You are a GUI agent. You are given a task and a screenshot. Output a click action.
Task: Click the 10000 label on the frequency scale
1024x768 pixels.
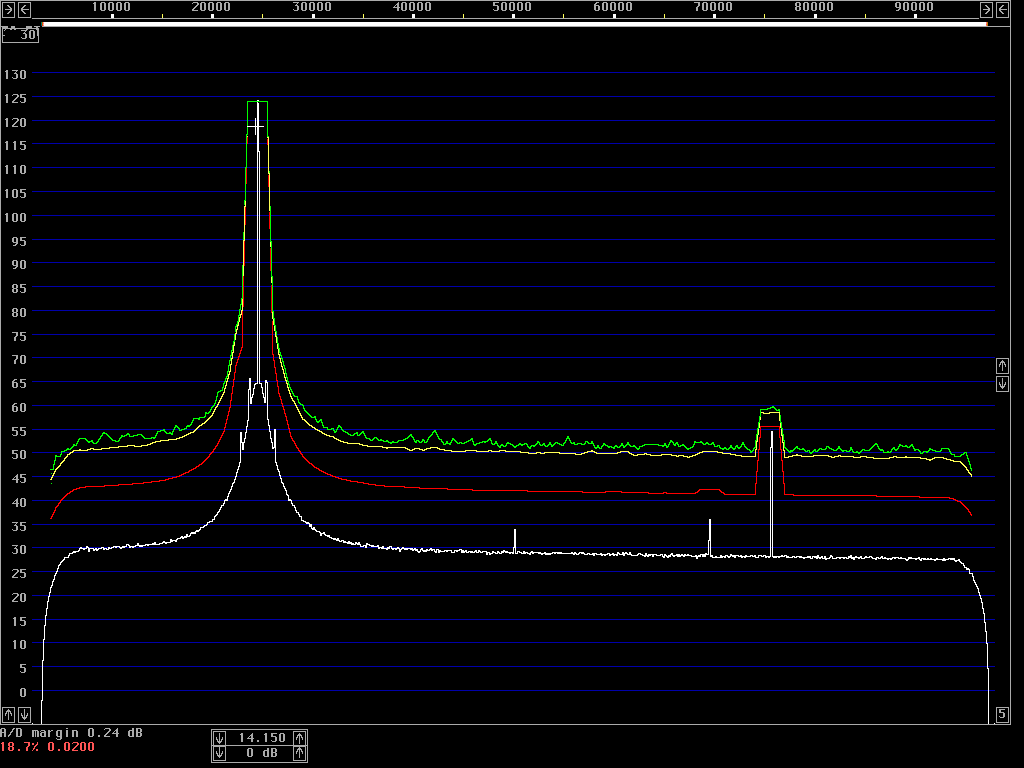coord(111,7)
